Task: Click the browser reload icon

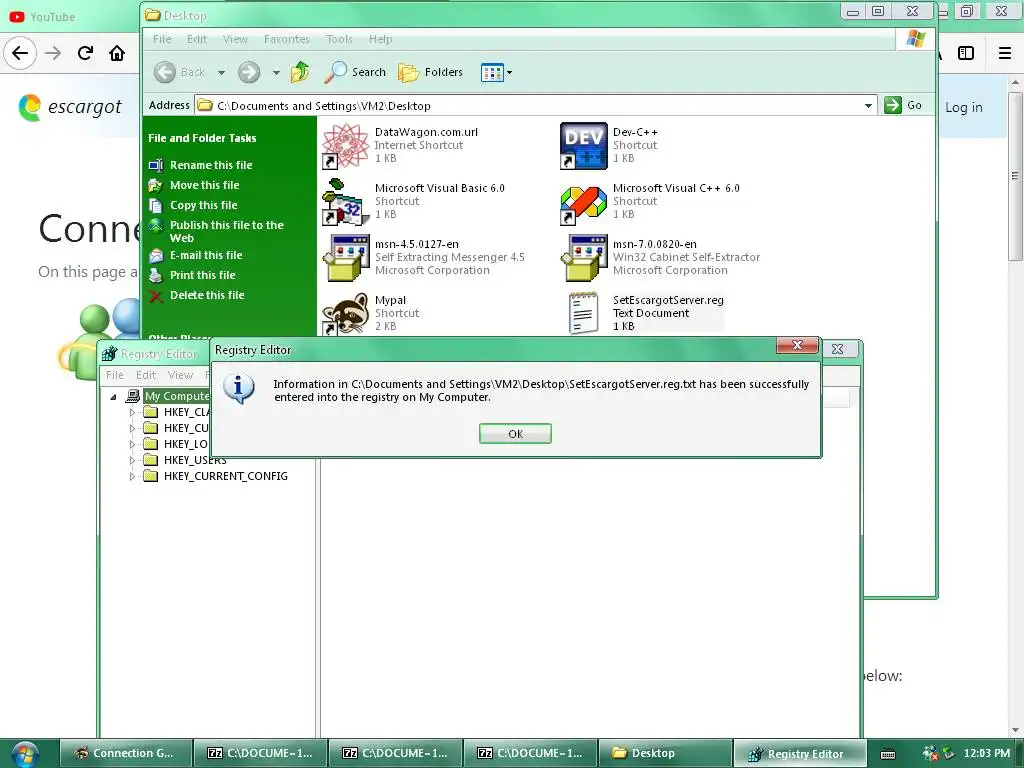Action: click(85, 53)
